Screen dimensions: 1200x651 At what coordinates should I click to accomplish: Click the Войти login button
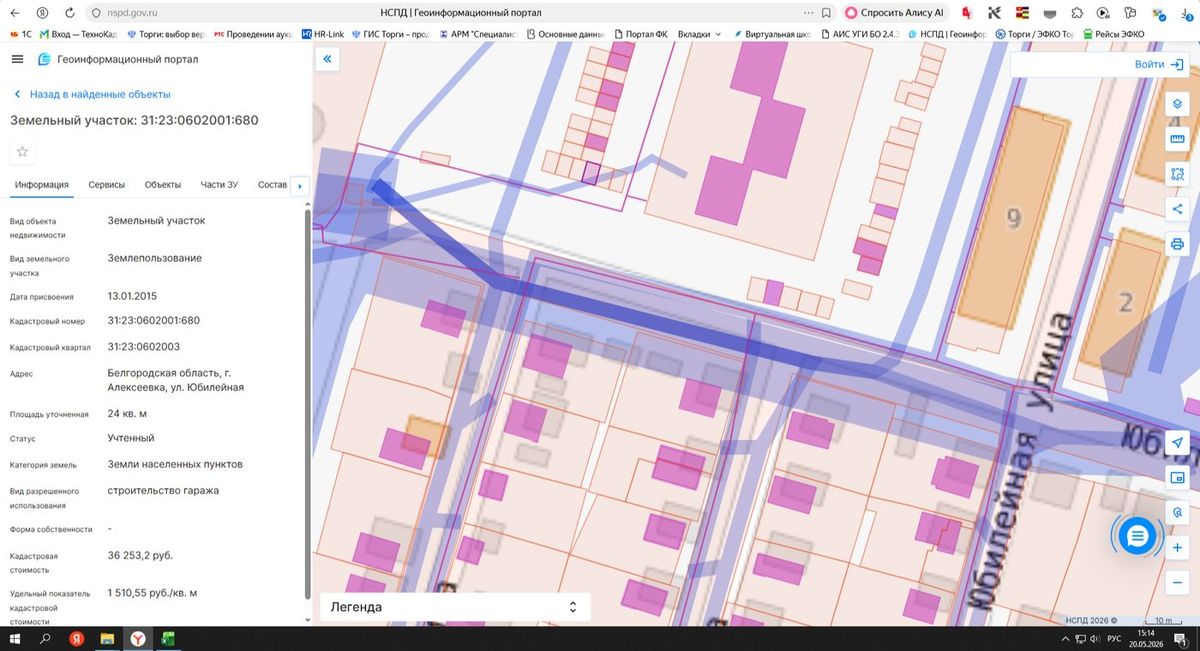click(x=1159, y=64)
